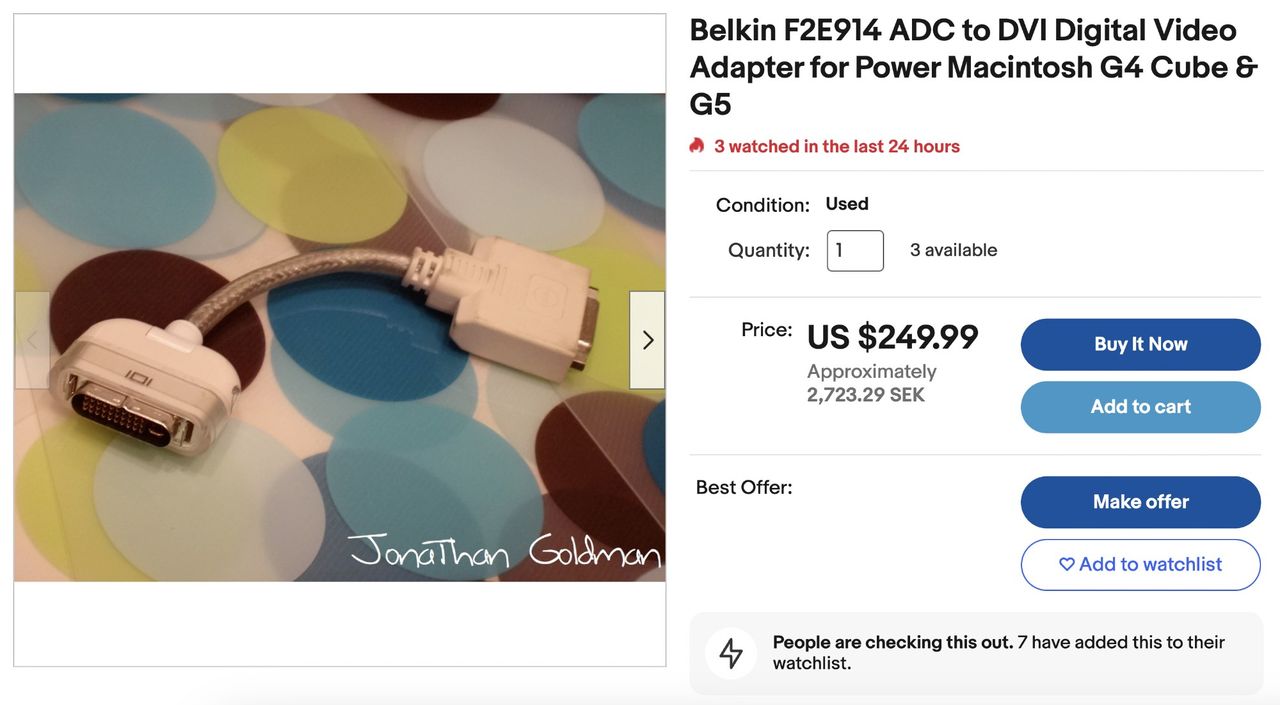Show the next product photo
Screen dimensions: 1280x705
coord(647,340)
